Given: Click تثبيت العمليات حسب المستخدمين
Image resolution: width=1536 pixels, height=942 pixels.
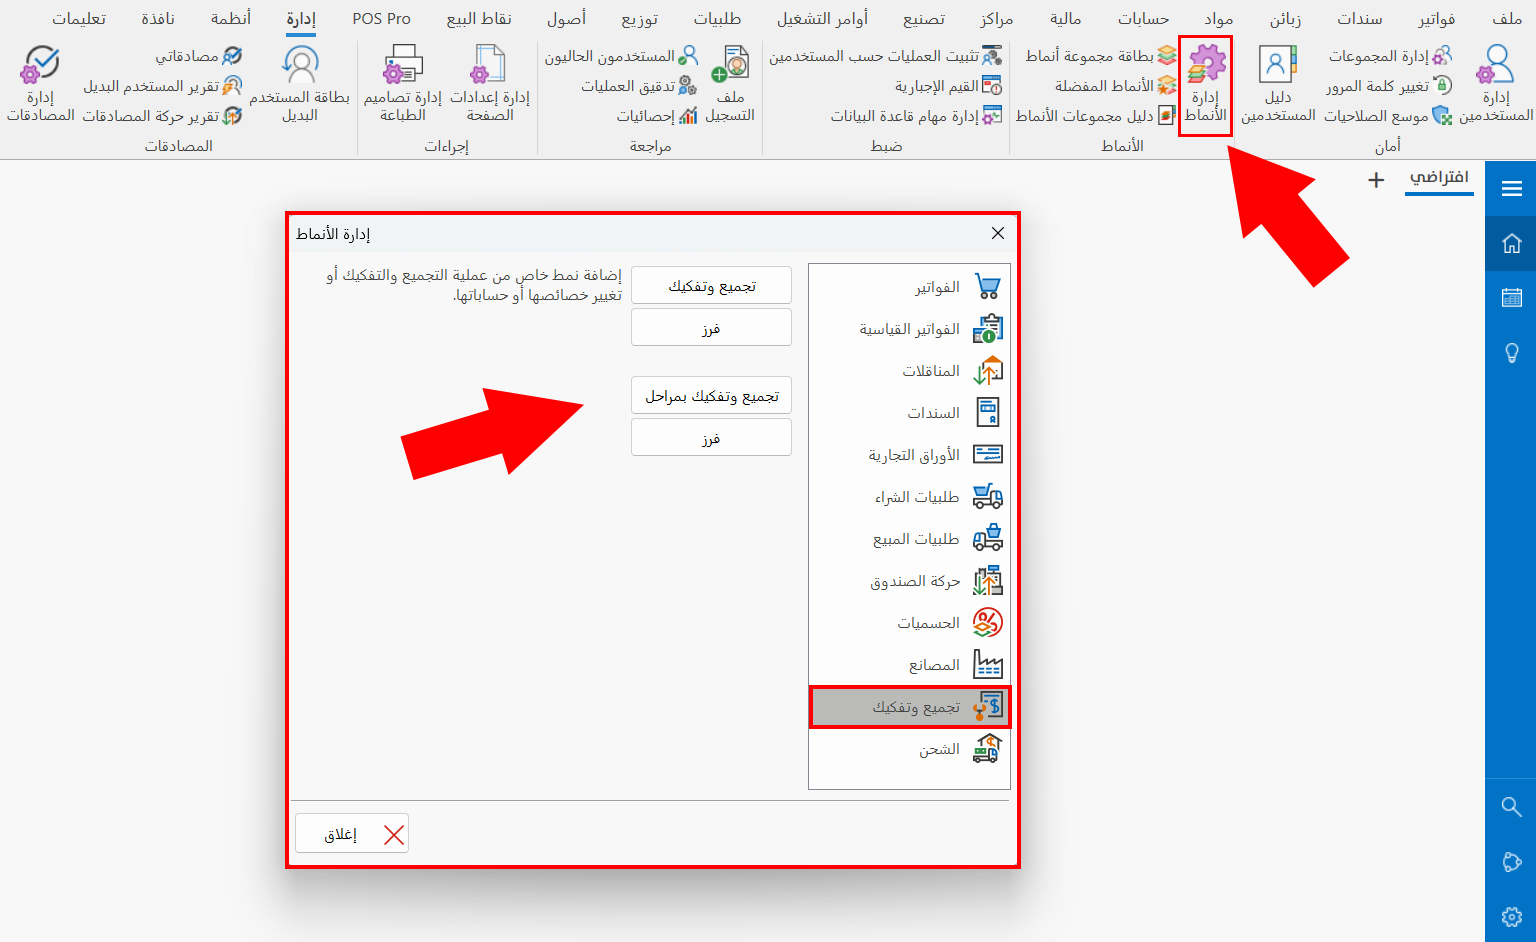Looking at the screenshot, I should click(885, 56).
